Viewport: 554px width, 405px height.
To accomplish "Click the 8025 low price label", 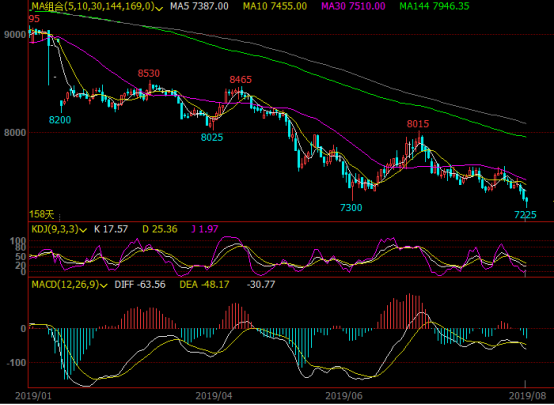I will coord(212,137).
